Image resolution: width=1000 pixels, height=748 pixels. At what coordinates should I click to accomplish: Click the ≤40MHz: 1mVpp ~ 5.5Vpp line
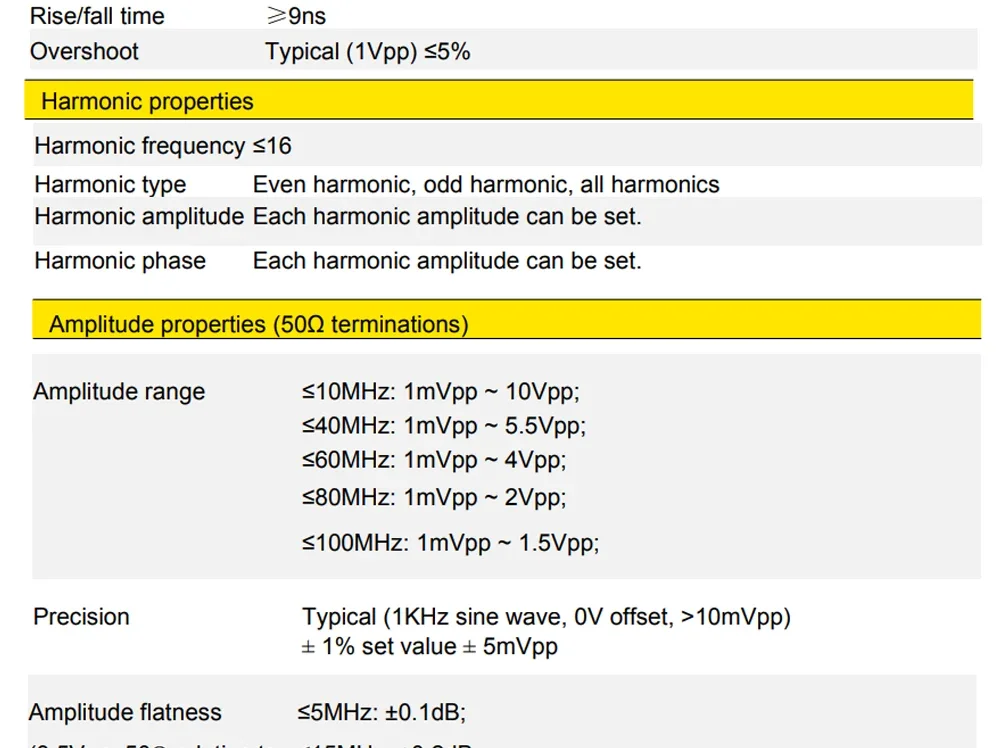444,426
